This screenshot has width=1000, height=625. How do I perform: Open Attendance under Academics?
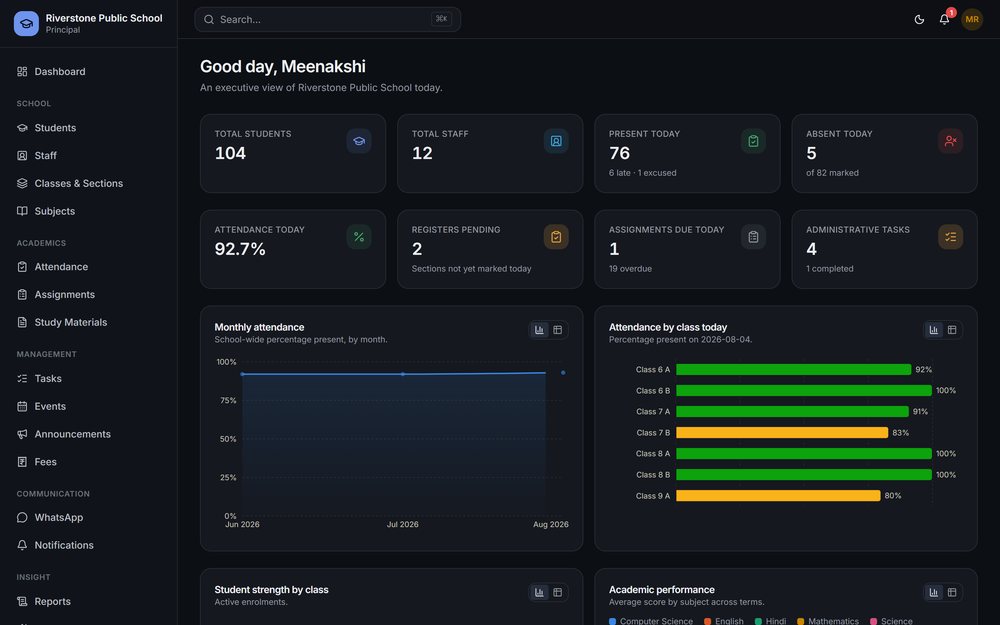[89, 267]
